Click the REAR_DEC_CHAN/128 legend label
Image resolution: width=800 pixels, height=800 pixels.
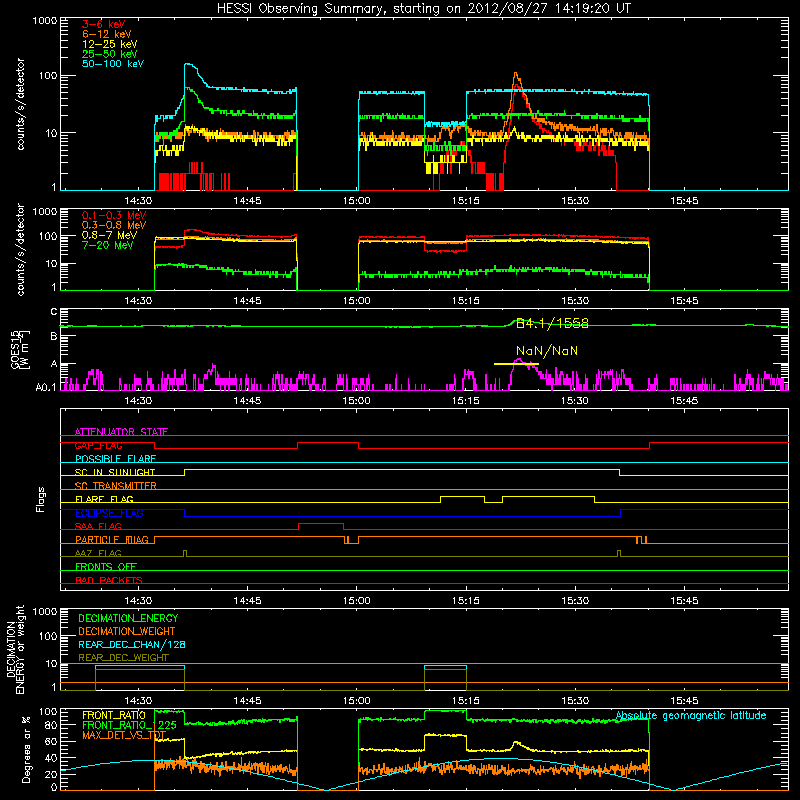[132, 644]
